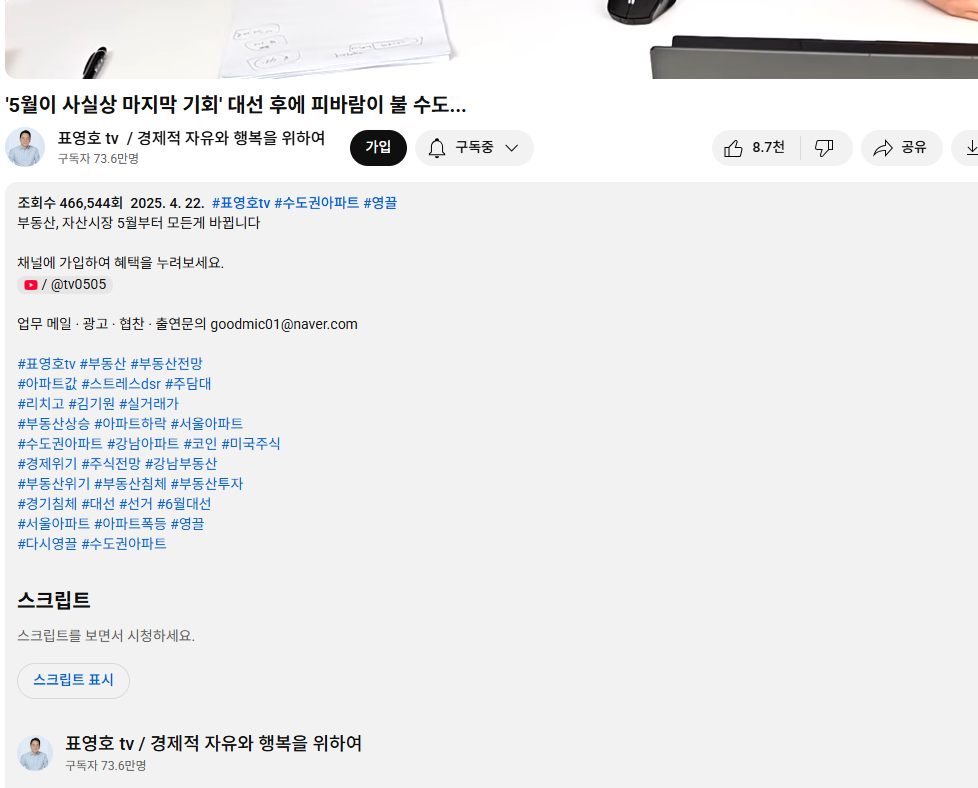This screenshot has width=978, height=788.
Task: Click the share arrow button
Action: click(901, 148)
